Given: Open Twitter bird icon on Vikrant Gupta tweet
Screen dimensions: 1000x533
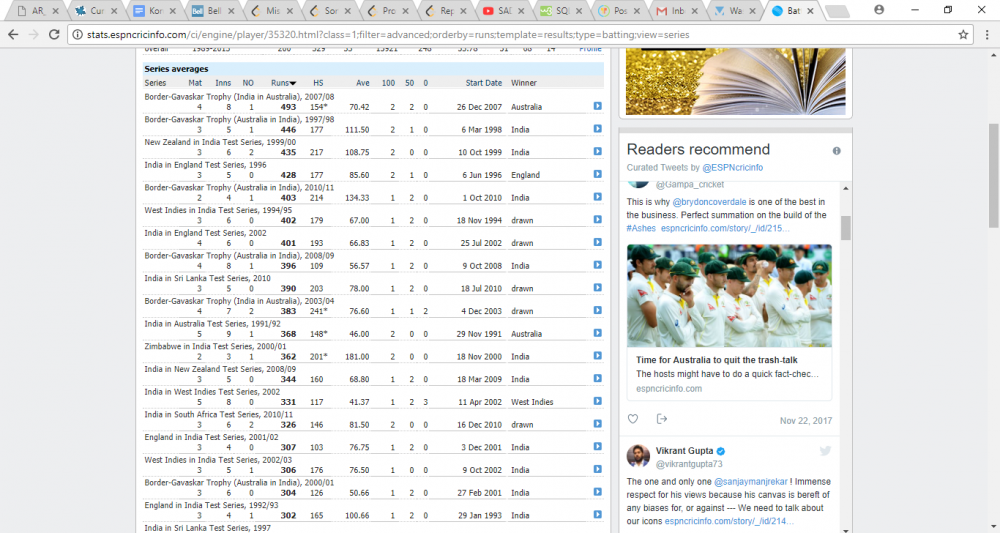Looking at the screenshot, I should coord(825,451).
